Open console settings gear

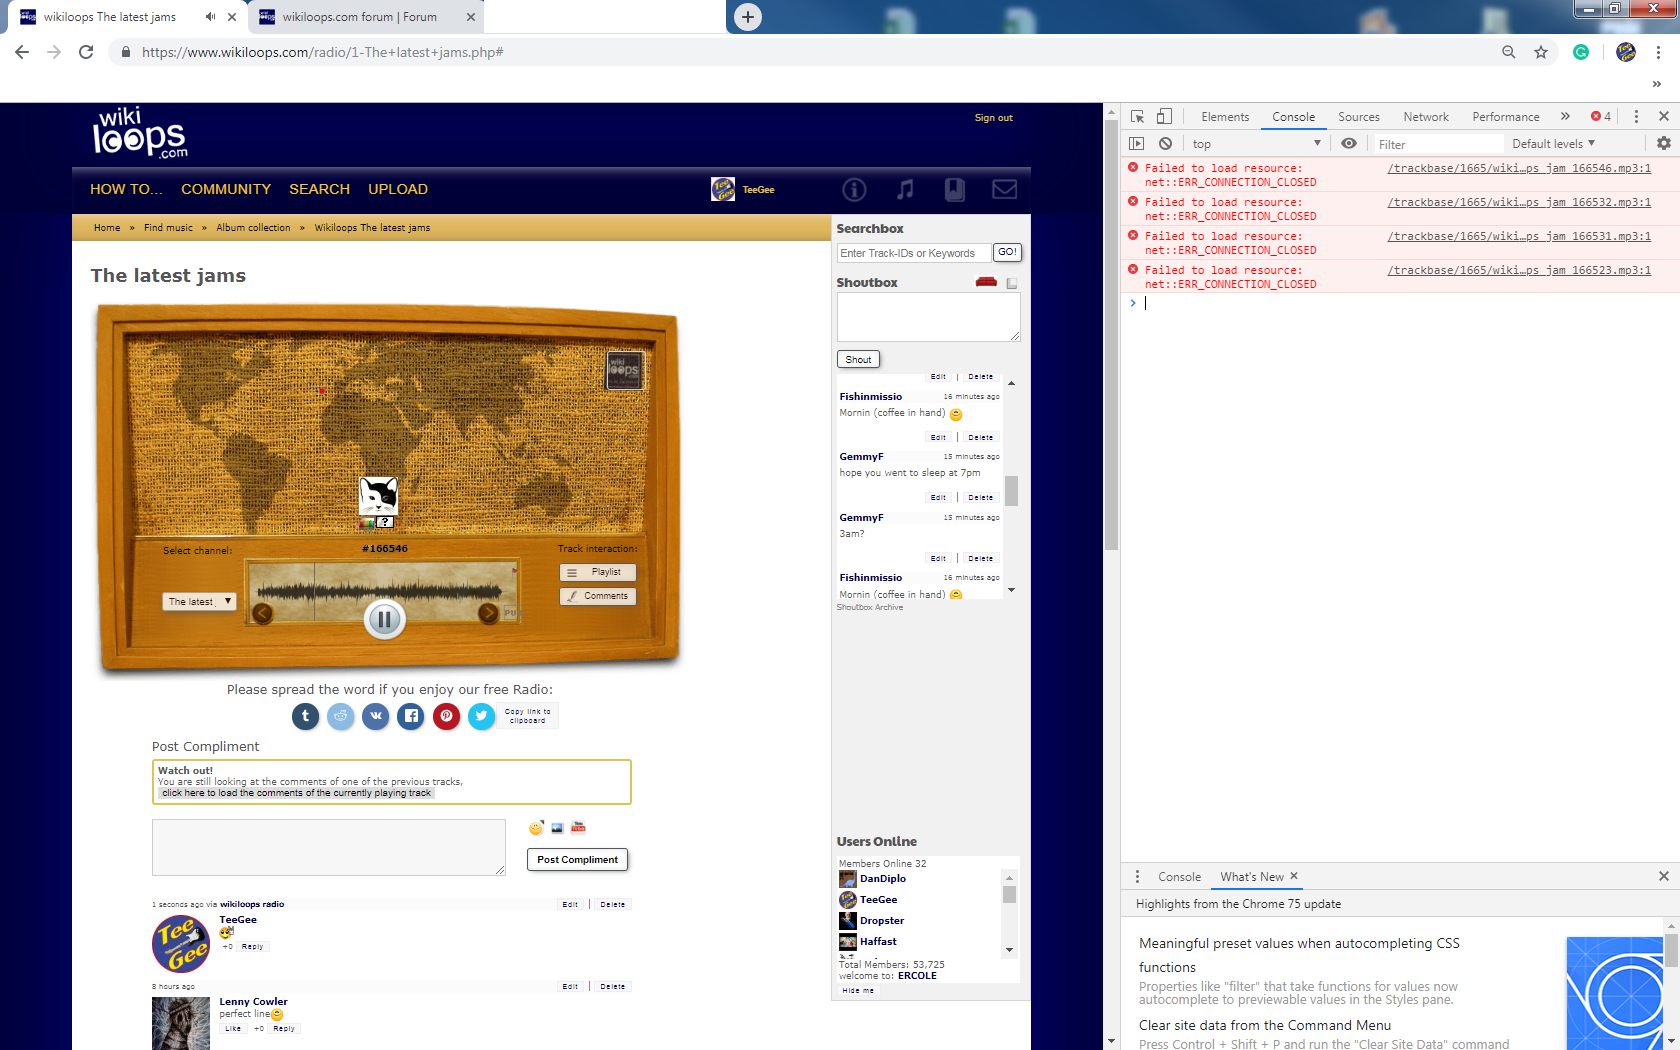[x=1664, y=144]
